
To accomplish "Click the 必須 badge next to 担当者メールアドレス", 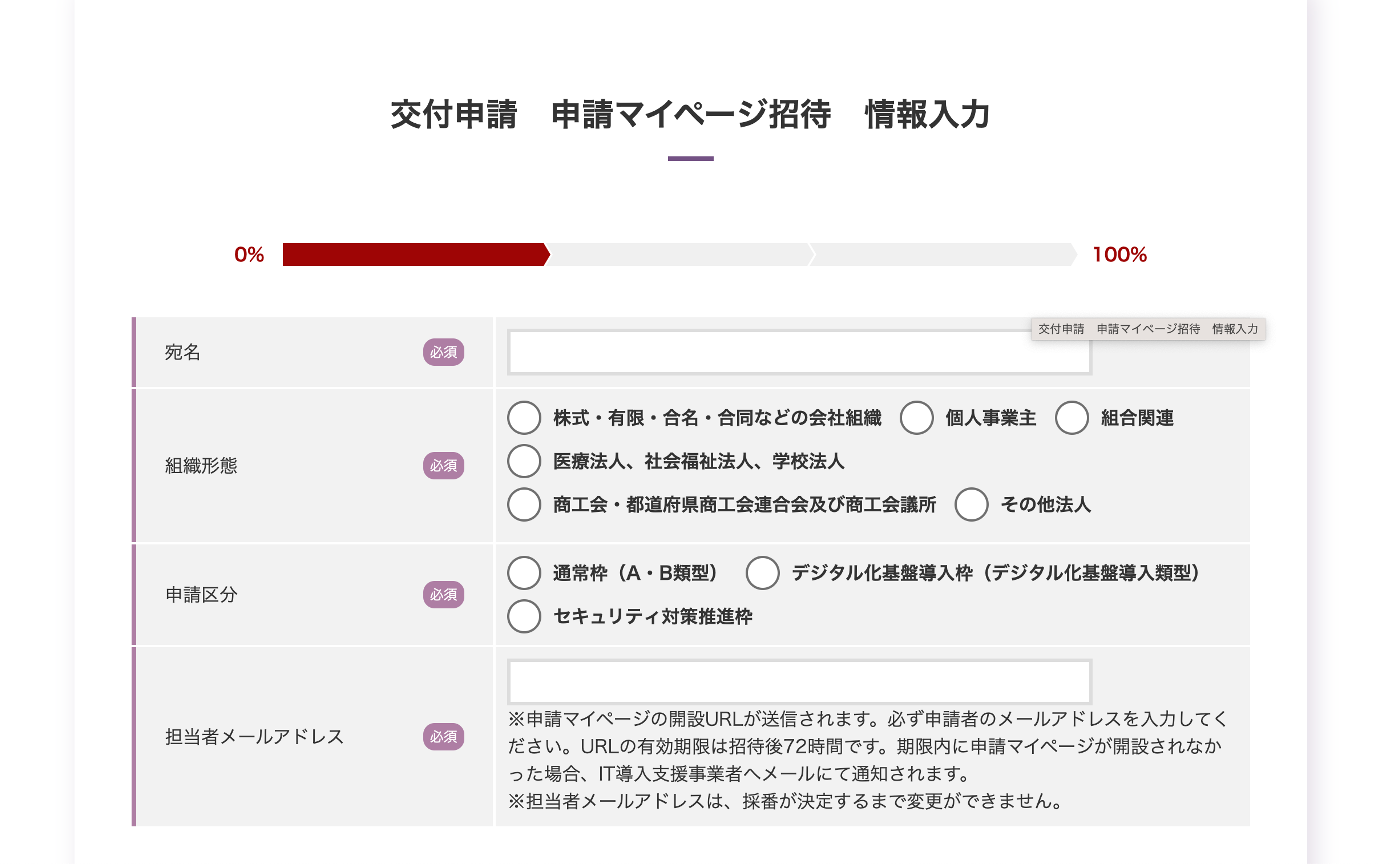I will click(443, 737).
